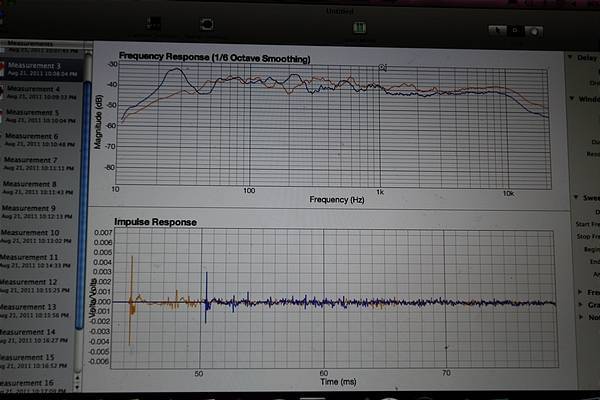Select Measurement 4 in the list
The width and height of the screenshot is (600, 400).
[41, 93]
